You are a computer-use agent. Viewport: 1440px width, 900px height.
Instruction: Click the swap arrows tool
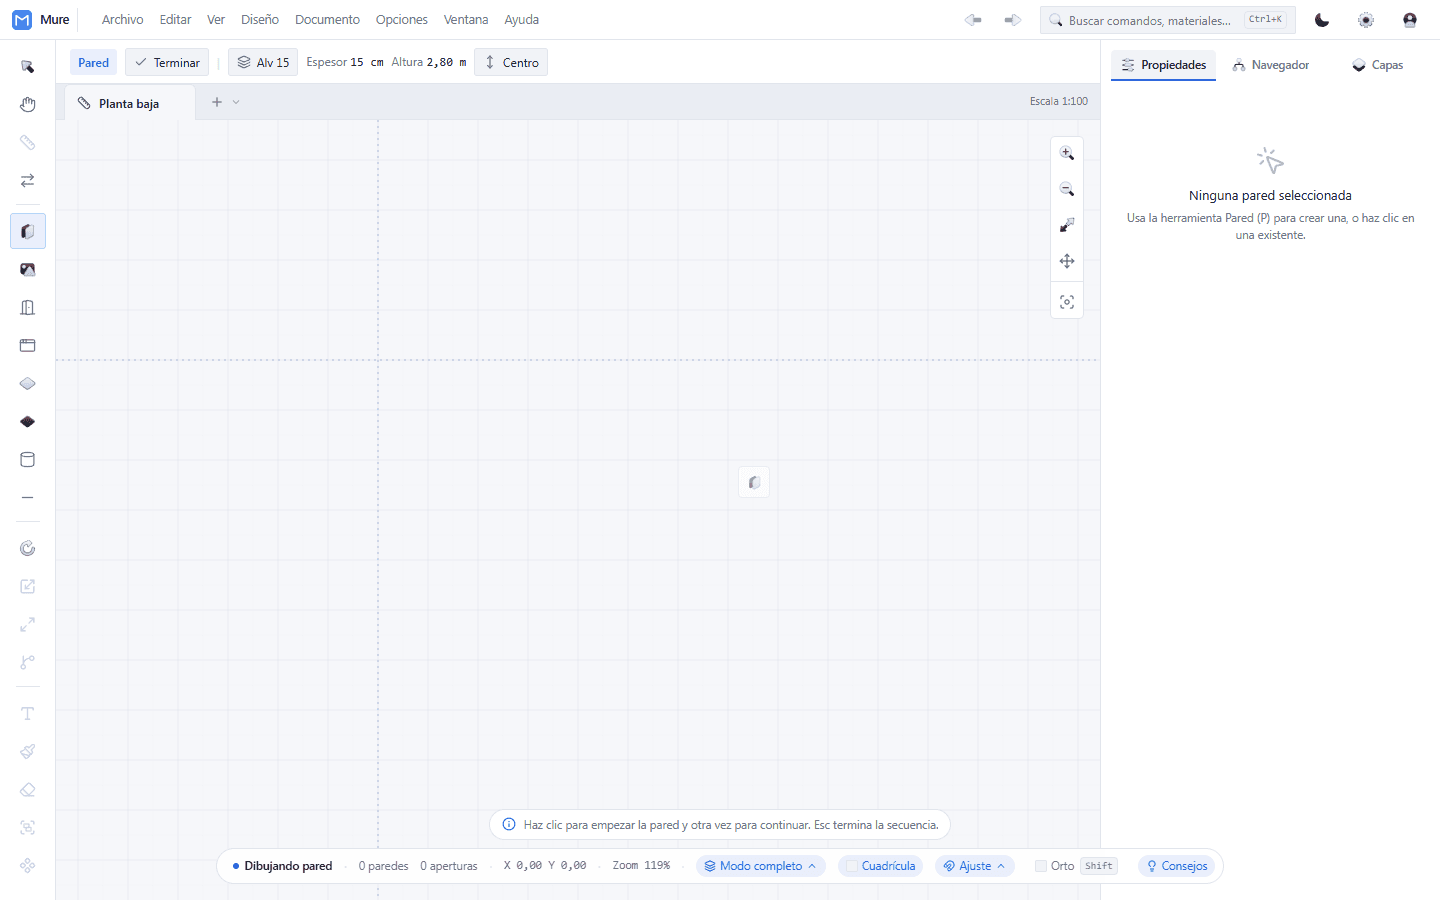tap(28, 181)
